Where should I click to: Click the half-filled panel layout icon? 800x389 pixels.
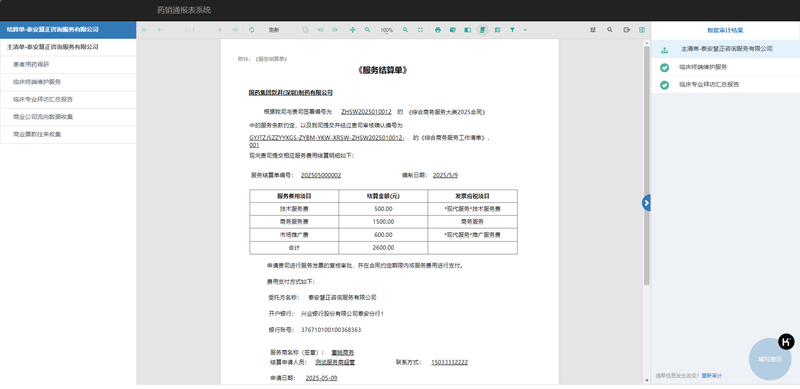click(x=467, y=30)
